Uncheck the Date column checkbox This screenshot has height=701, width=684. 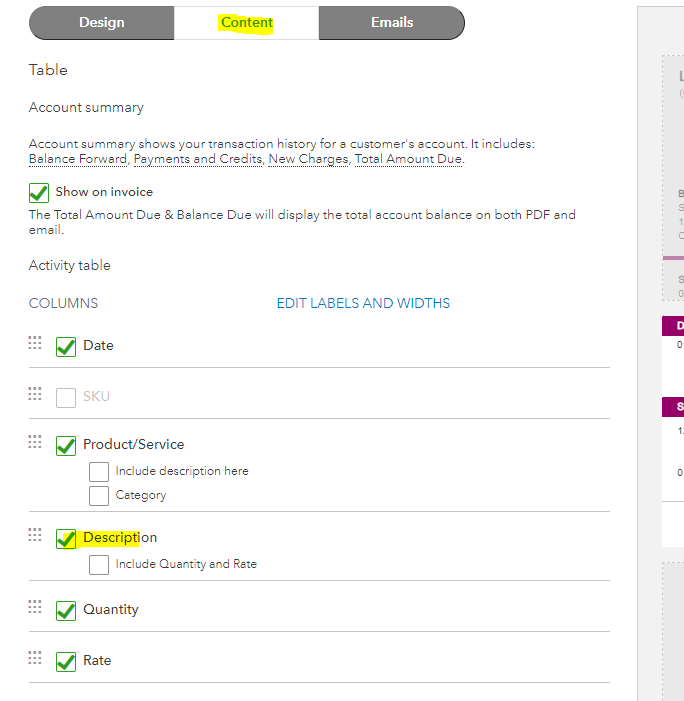[x=66, y=346]
